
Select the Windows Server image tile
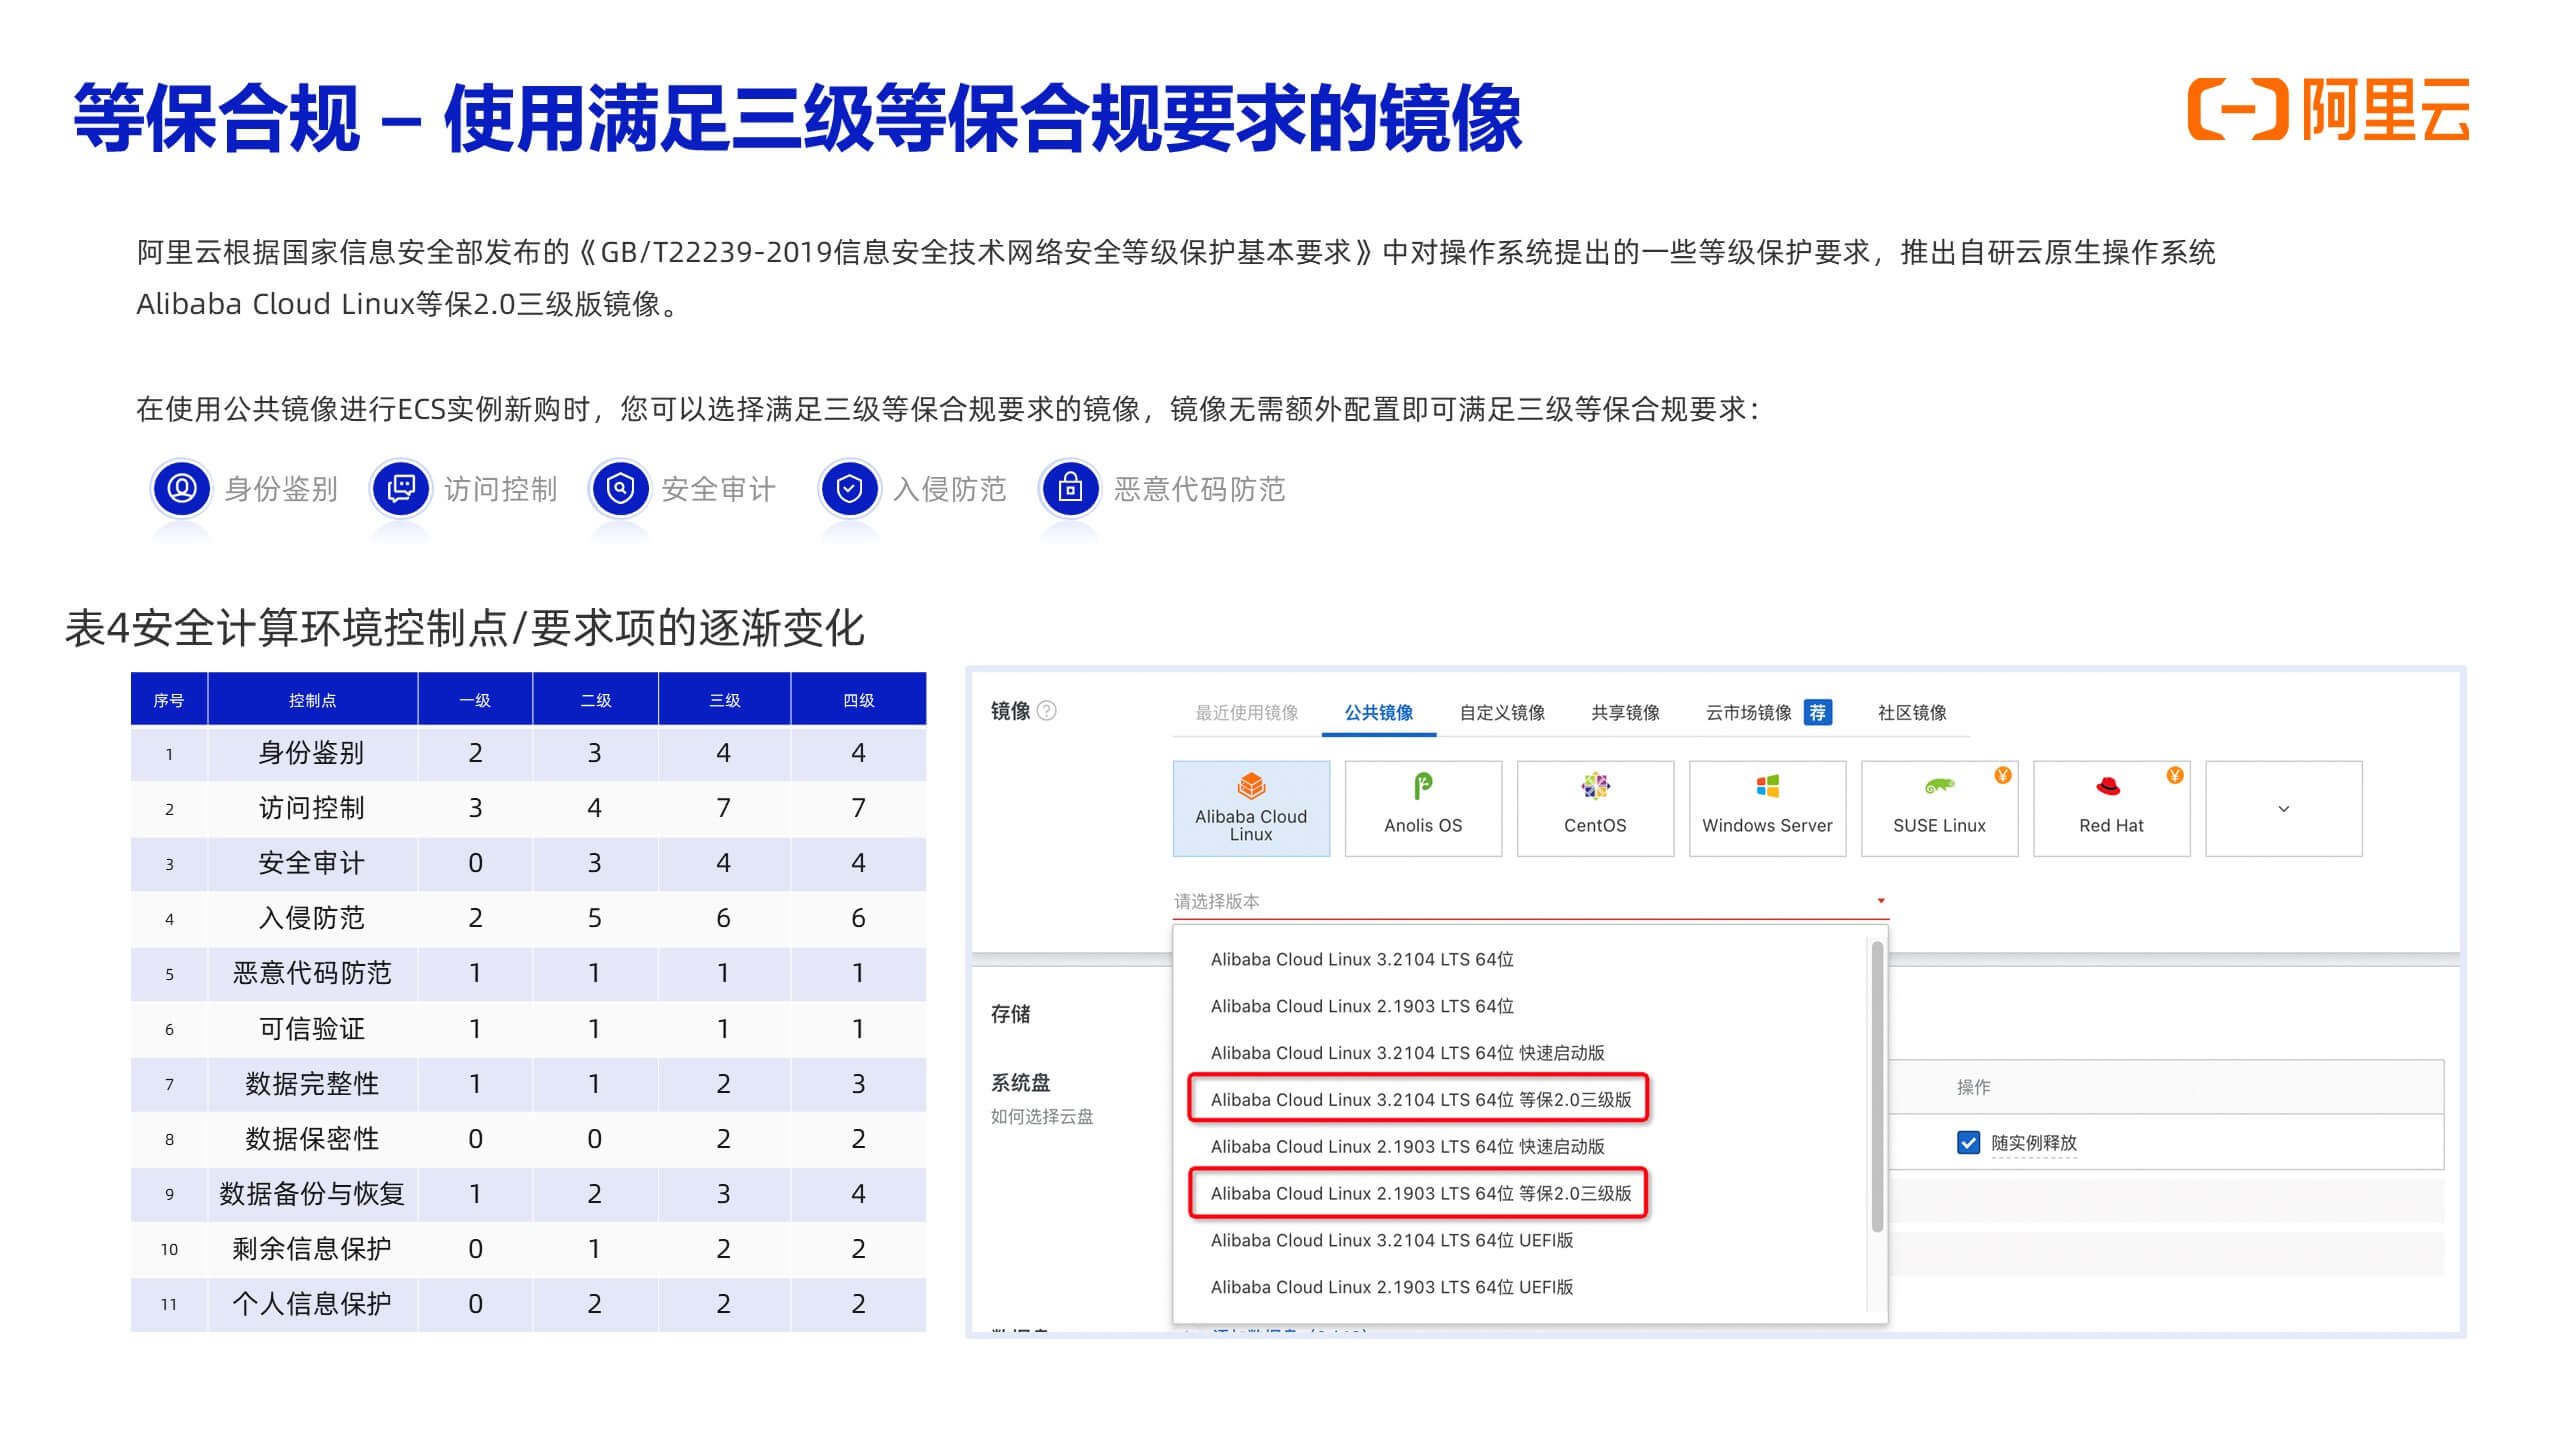click(1767, 808)
